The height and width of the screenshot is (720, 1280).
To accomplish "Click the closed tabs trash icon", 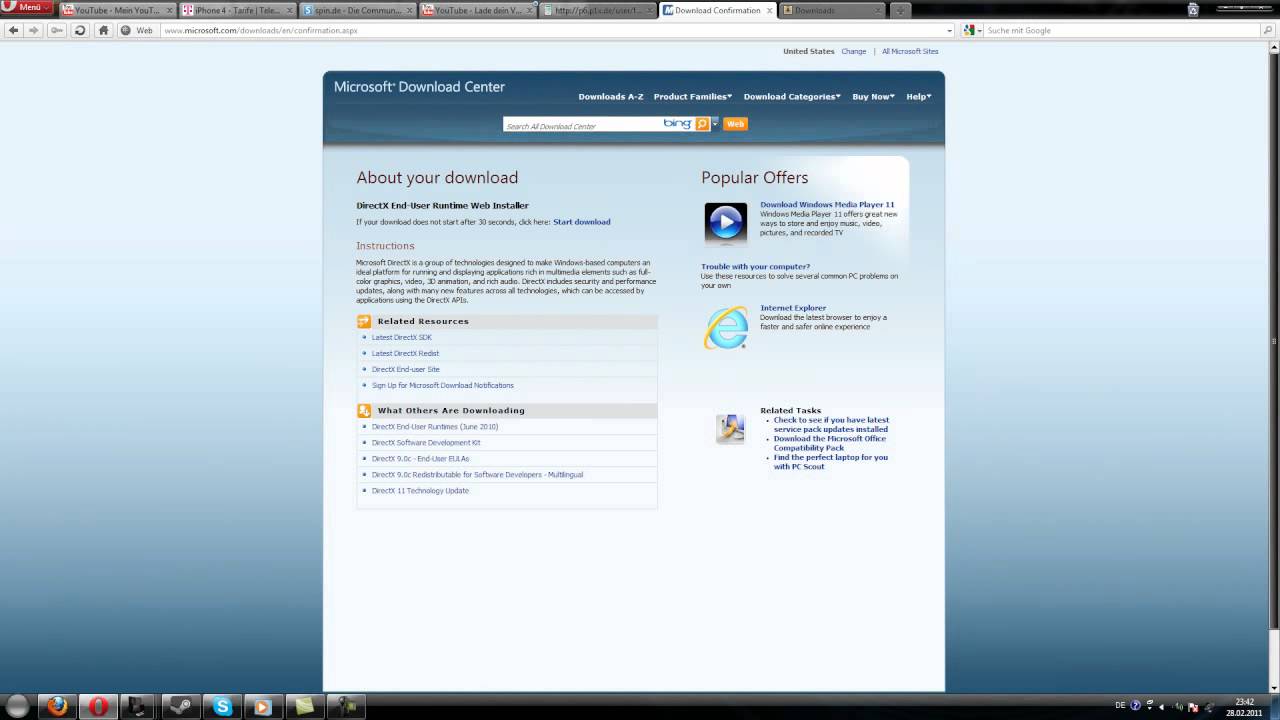I will pyautogui.click(x=1193, y=10).
